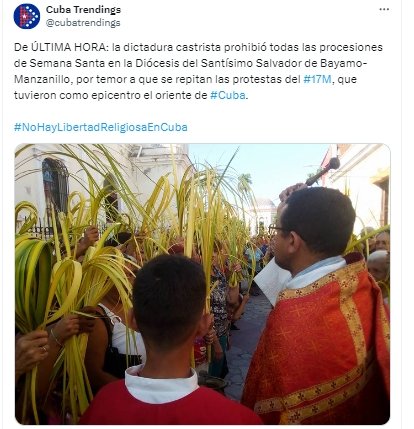Click the raised microphone in the photo
The height and width of the screenshot is (429, 414).
tap(323, 171)
